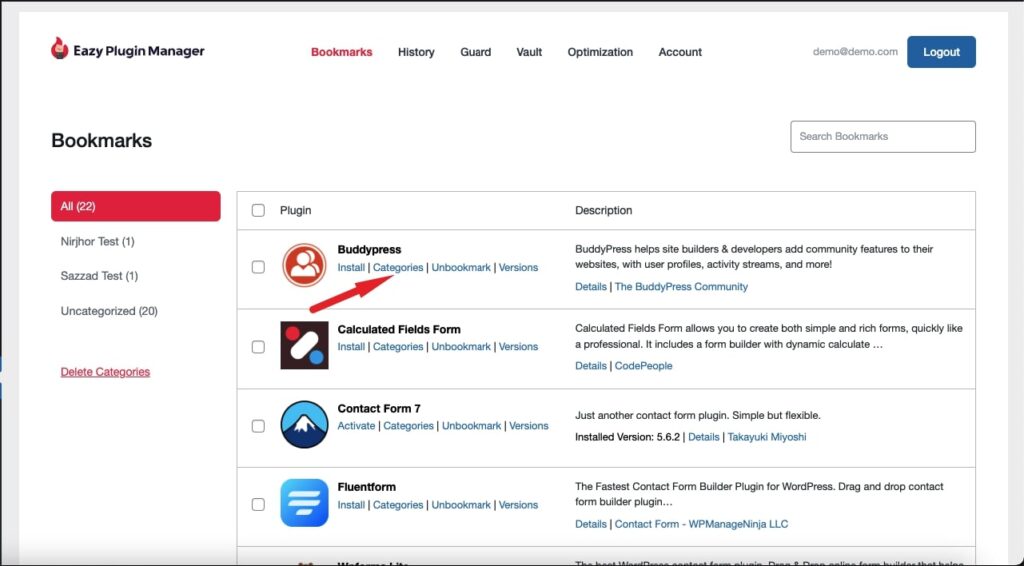
Task: Open Categories for Contact Form 7
Action: [408, 426]
